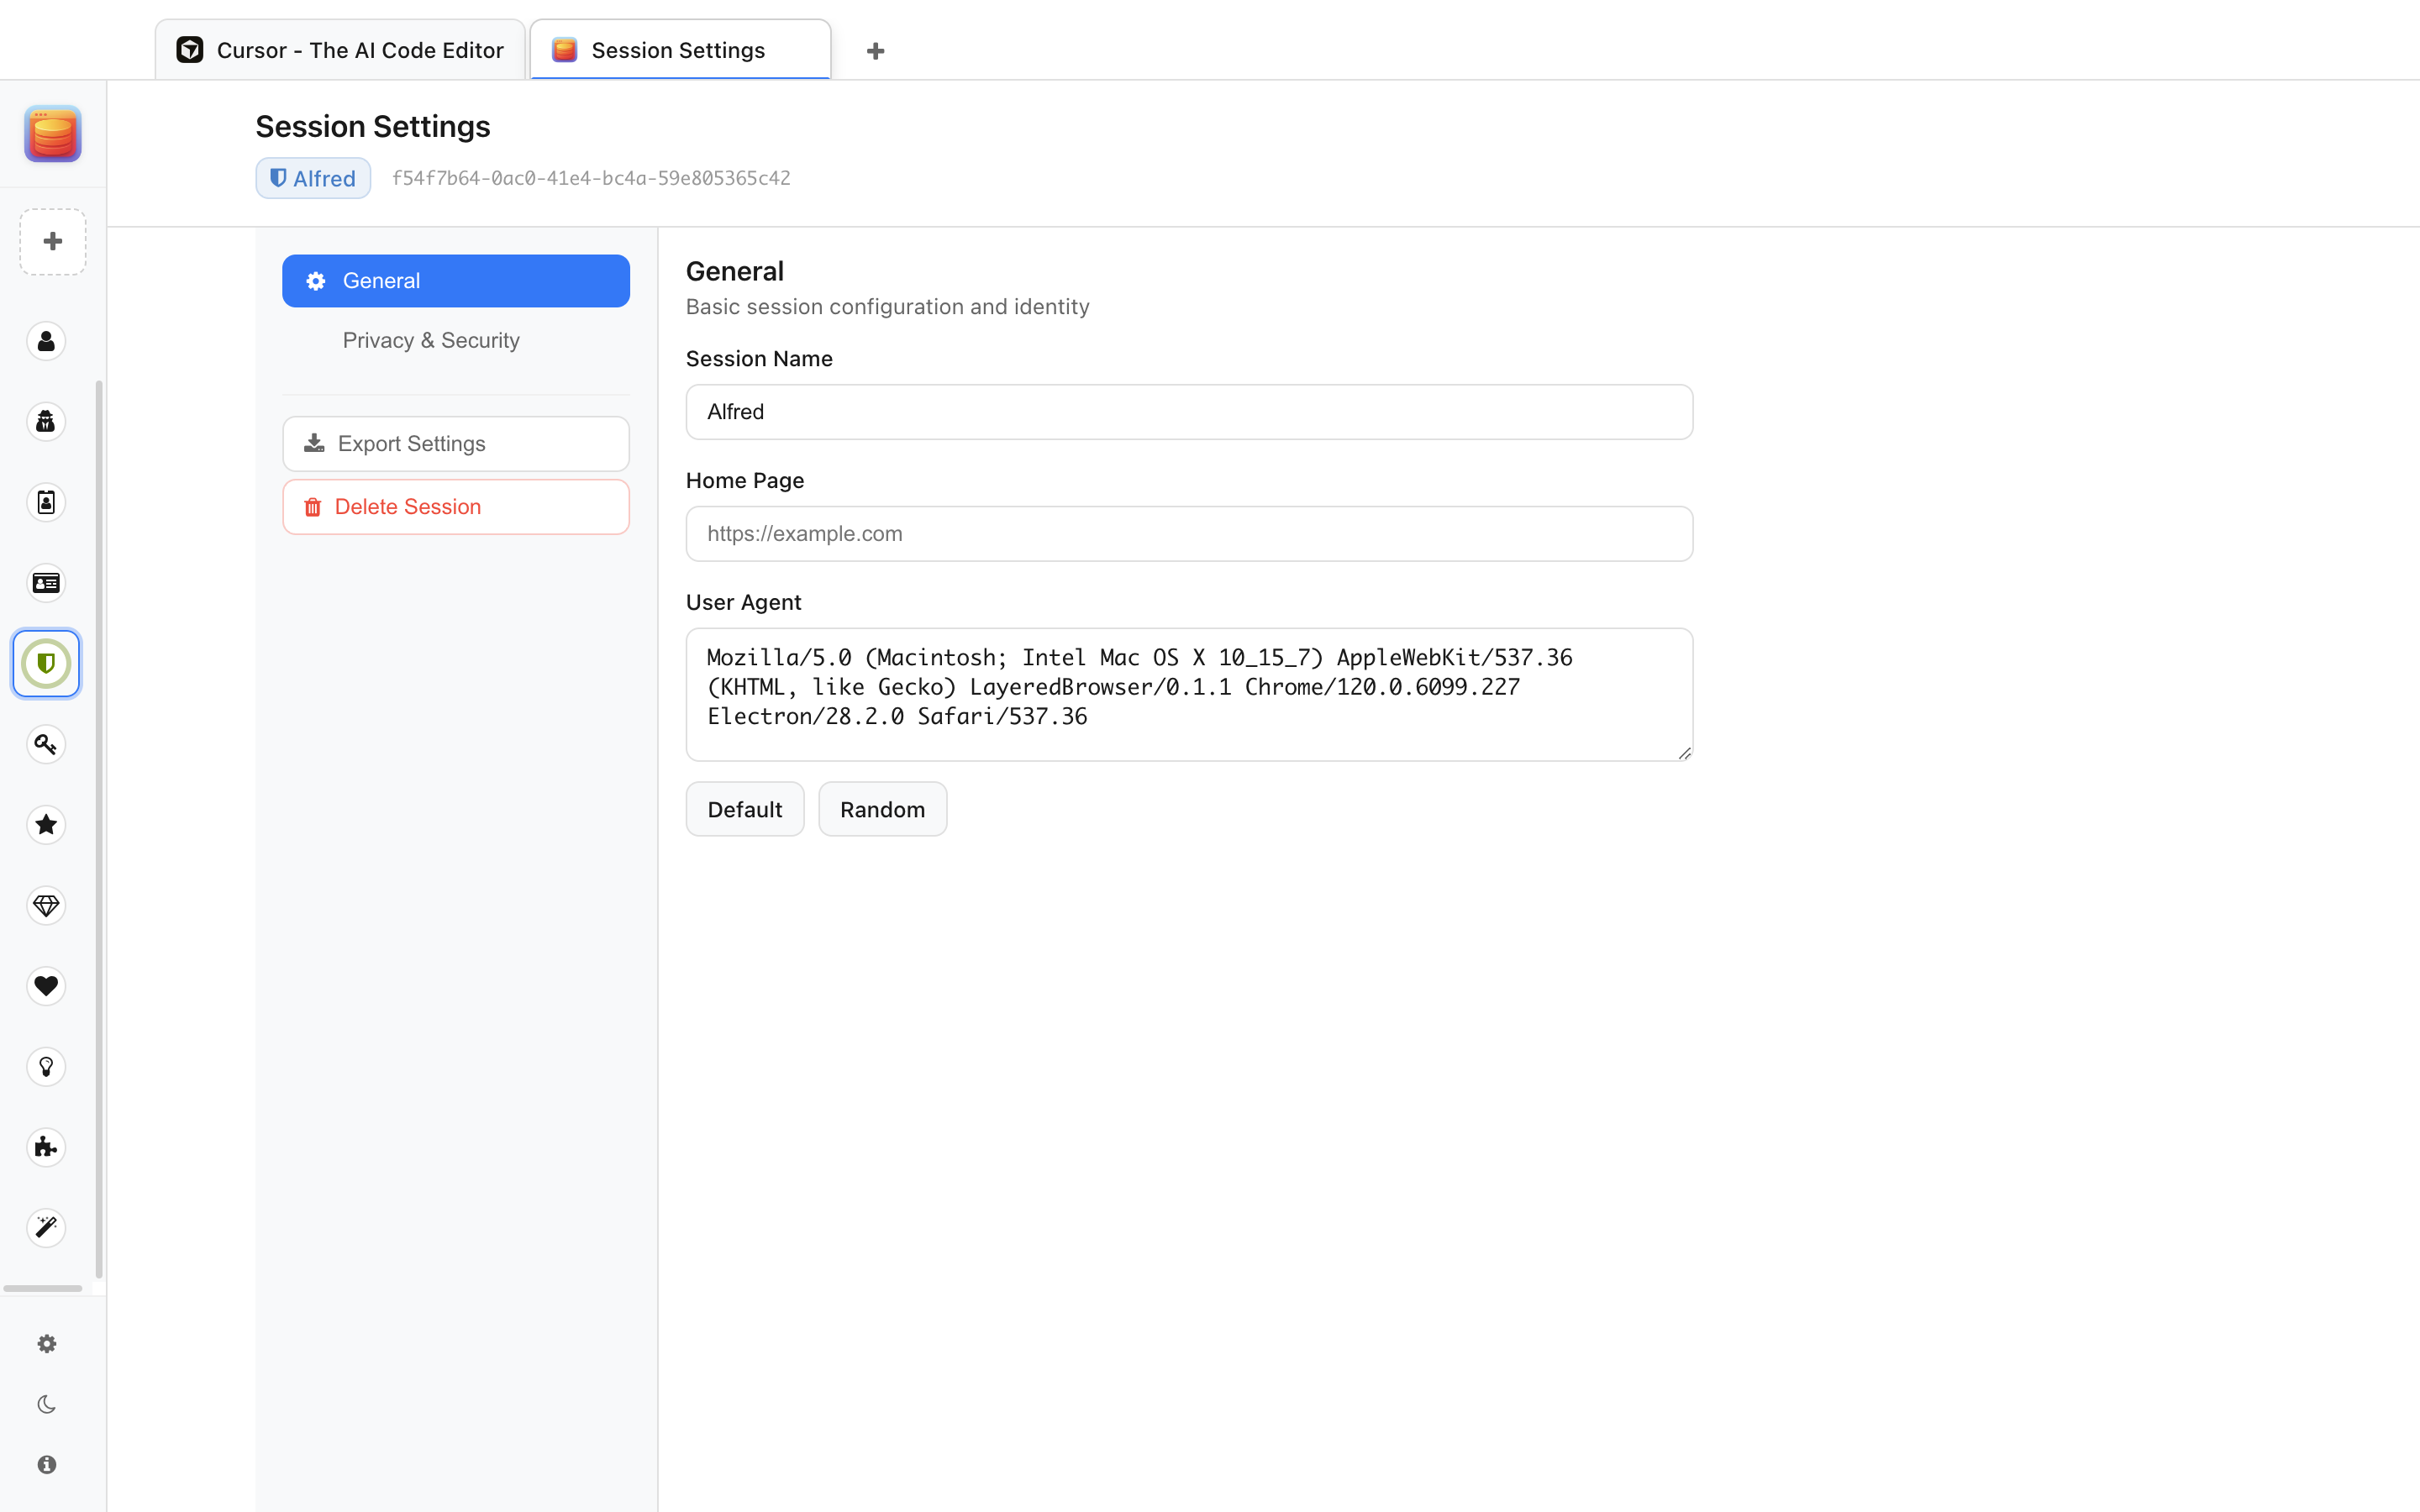Viewport: 2420px width, 1512px height.
Task: Click the magic wand session icon
Action: (x=46, y=1228)
